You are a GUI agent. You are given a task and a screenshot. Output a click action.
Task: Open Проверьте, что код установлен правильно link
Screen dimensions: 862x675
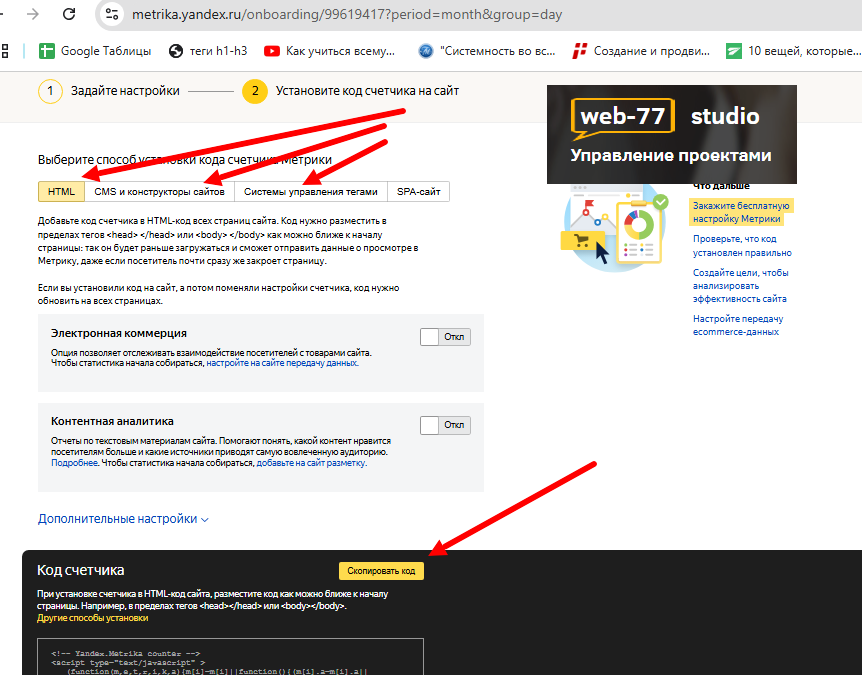coord(742,246)
